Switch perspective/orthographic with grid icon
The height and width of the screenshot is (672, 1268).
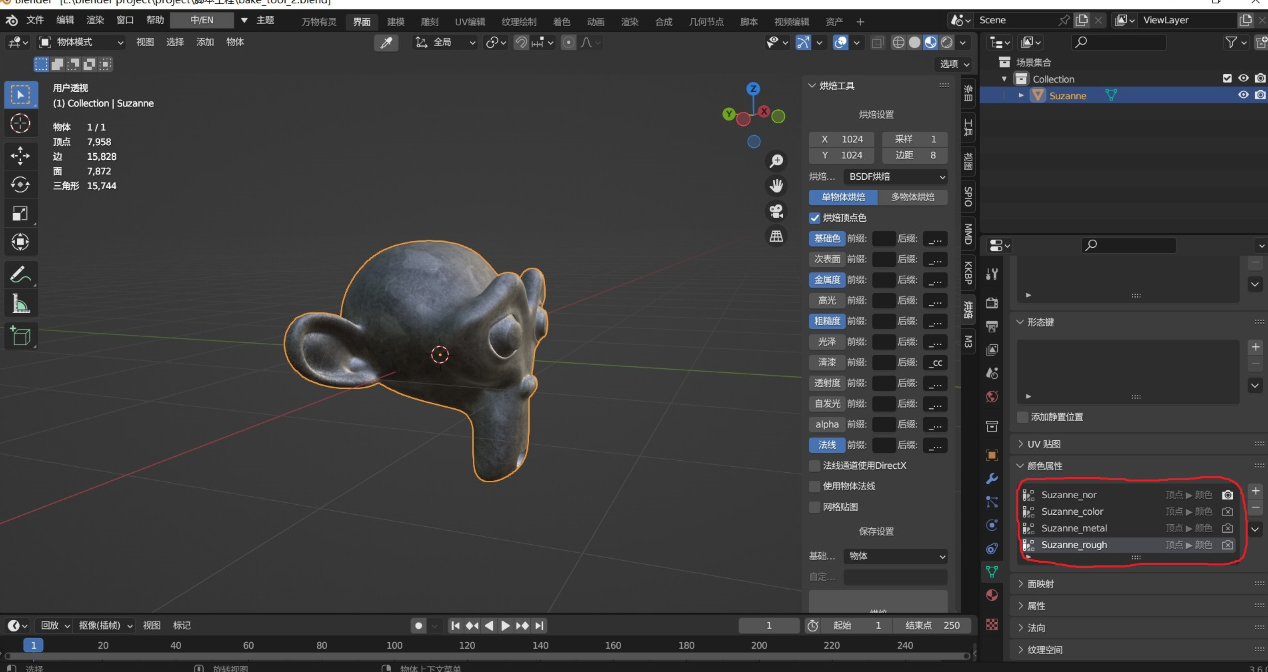(x=776, y=236)
